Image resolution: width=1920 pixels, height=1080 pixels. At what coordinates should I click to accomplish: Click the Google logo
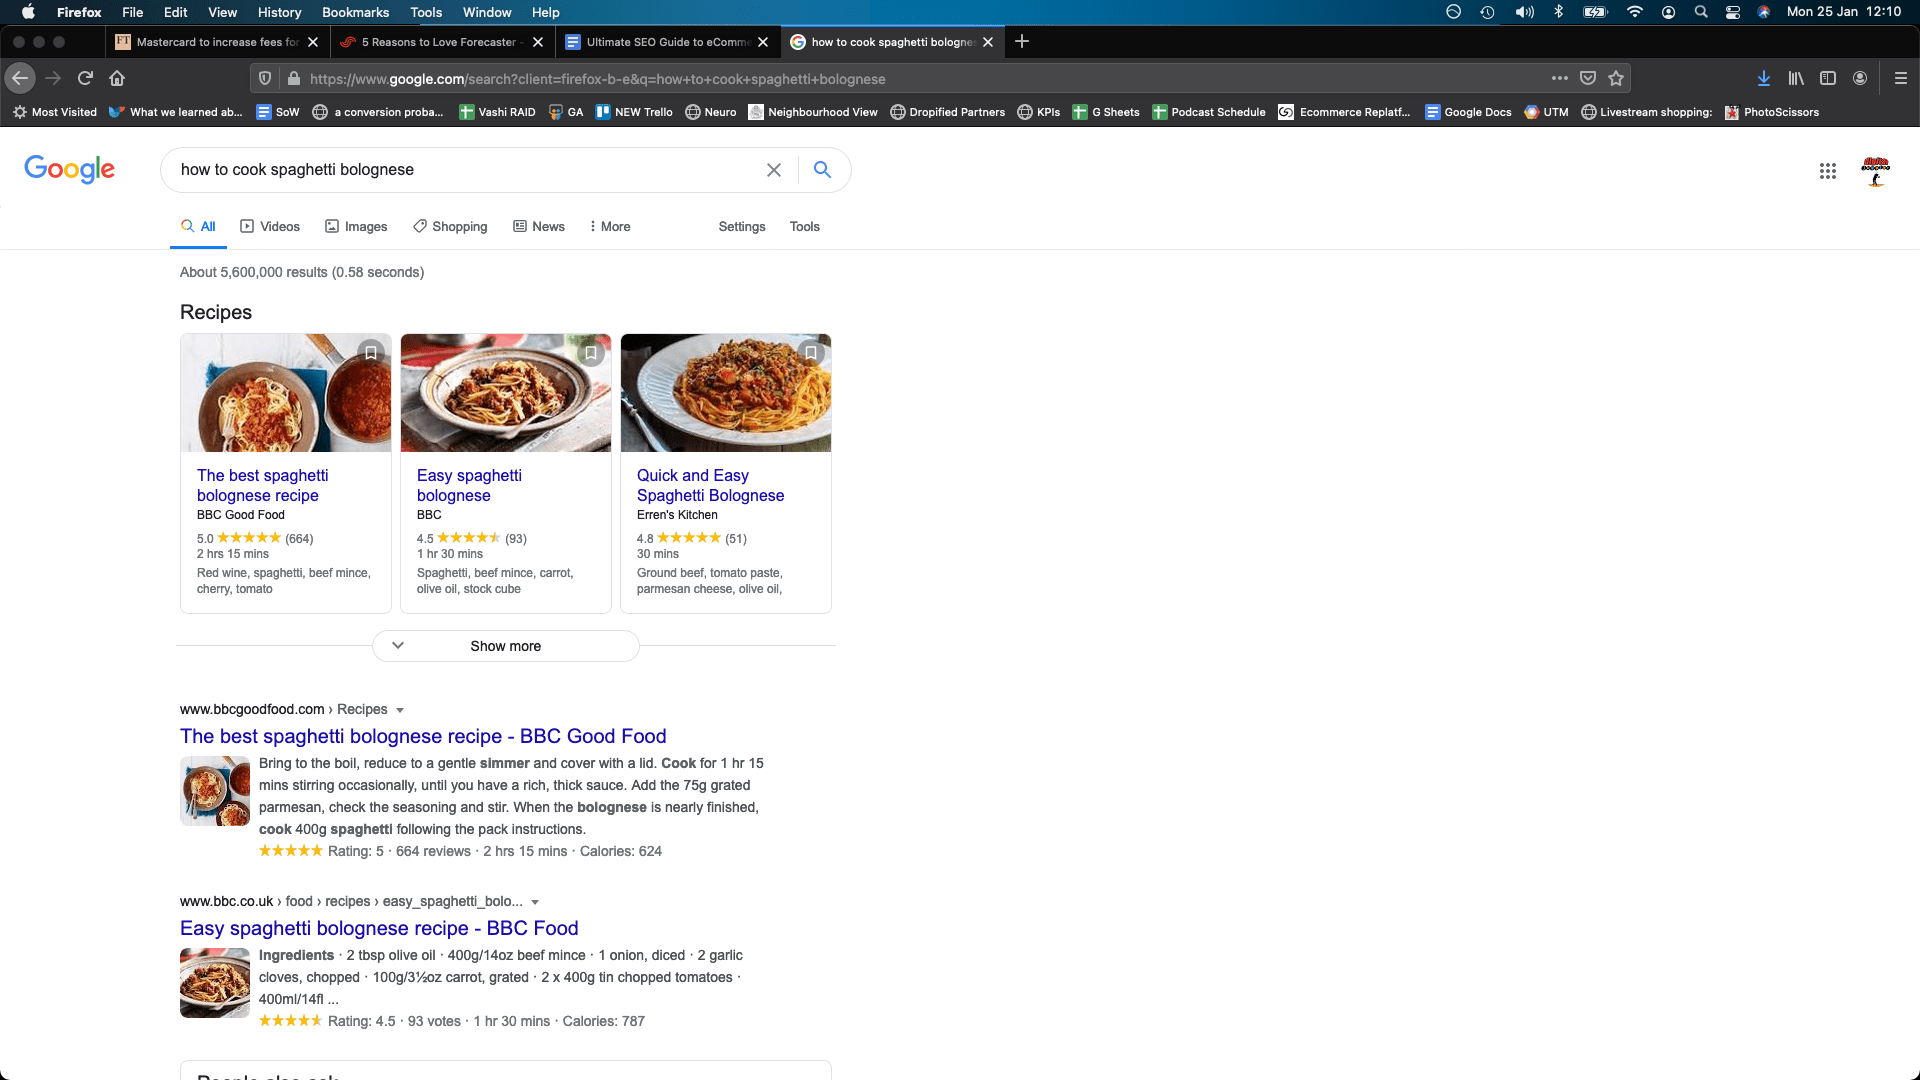coord(69,169)
